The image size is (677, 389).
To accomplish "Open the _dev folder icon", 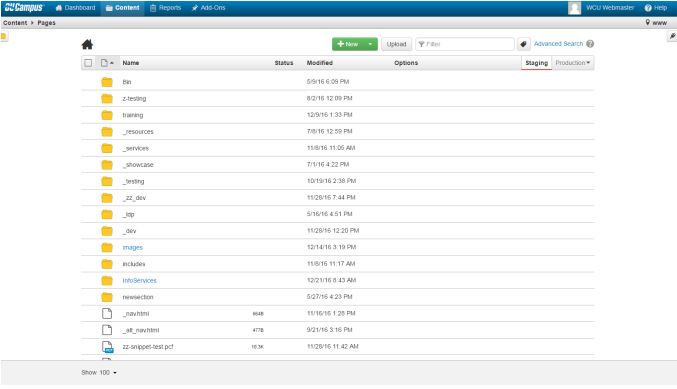I will (x=107, y=231).
